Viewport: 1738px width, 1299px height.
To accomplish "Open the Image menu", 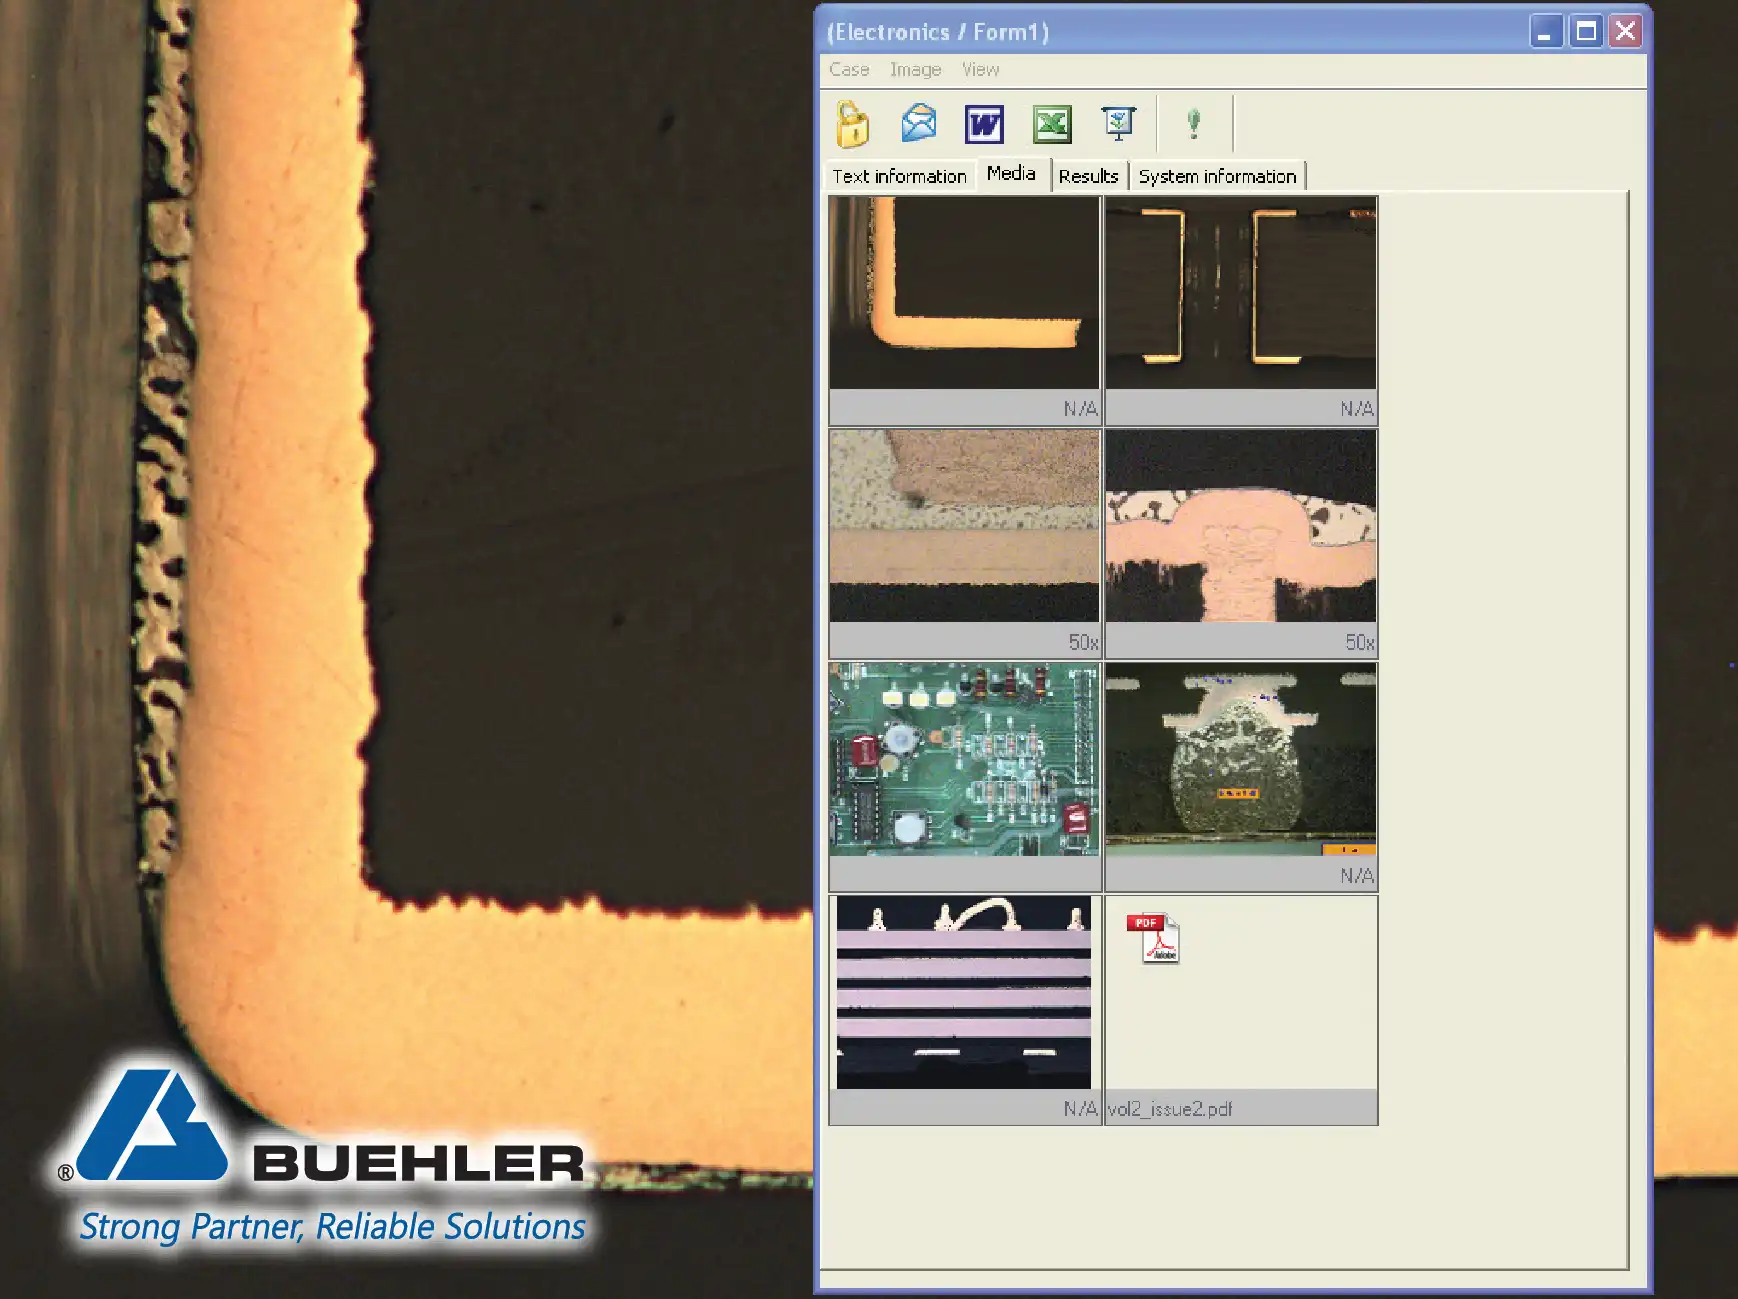I will pyautogui.click(x=915, y=69).
